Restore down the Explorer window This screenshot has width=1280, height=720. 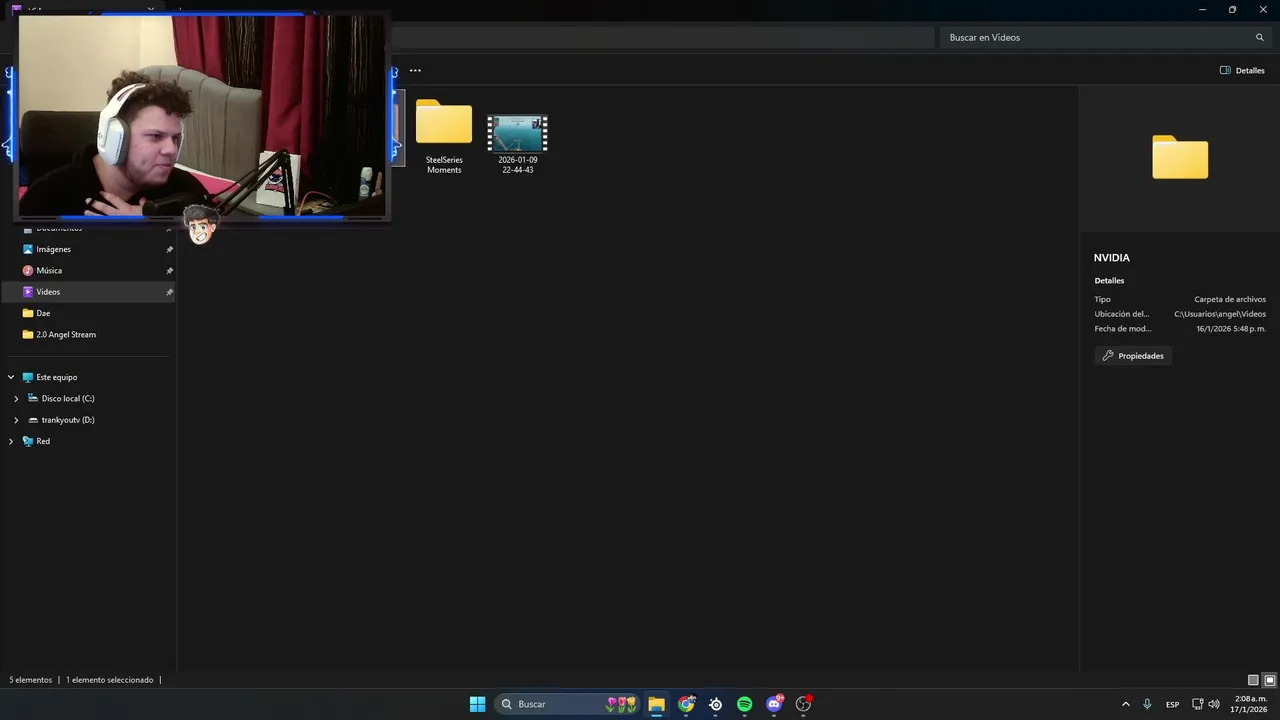[x=1232, y=9]
